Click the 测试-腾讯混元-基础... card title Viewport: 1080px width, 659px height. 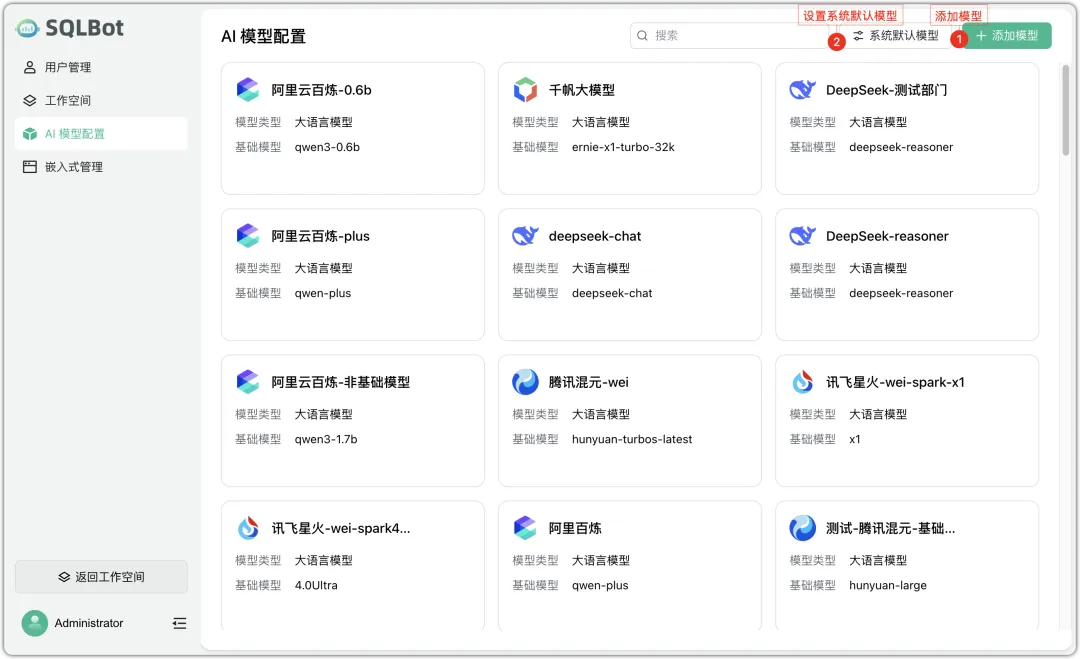click(x=891, y=528)
